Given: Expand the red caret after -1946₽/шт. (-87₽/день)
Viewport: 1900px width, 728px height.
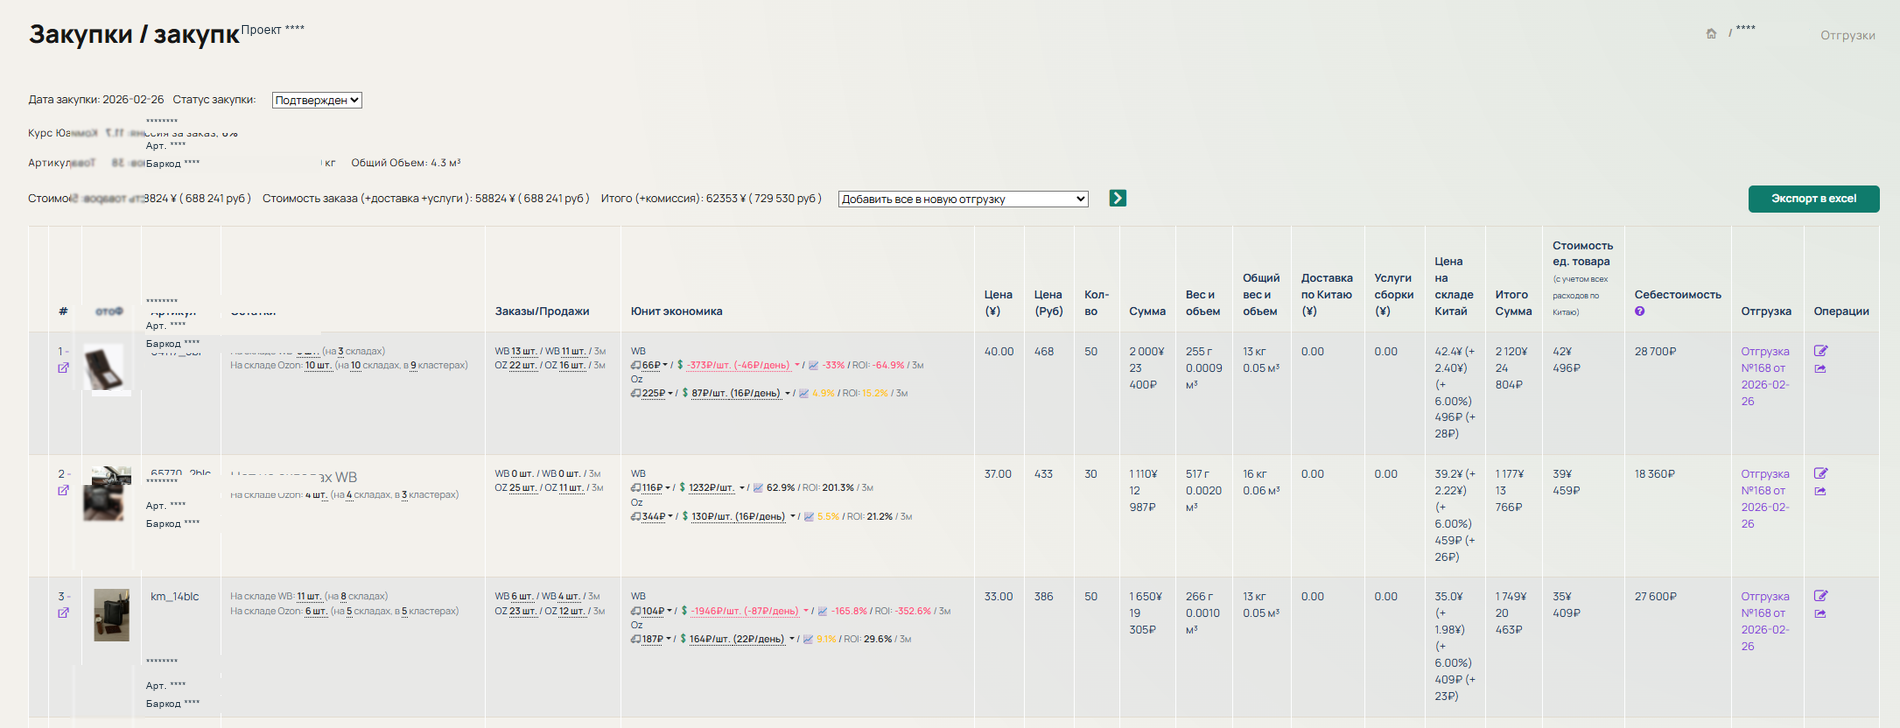Looking at the screenshot, I should (806, 611).
